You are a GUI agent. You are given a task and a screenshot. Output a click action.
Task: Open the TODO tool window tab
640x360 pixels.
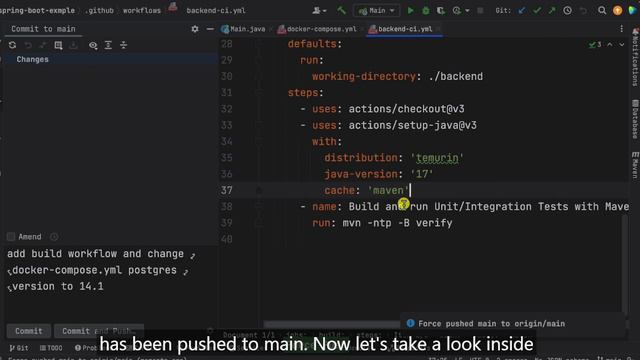(51, 348)
